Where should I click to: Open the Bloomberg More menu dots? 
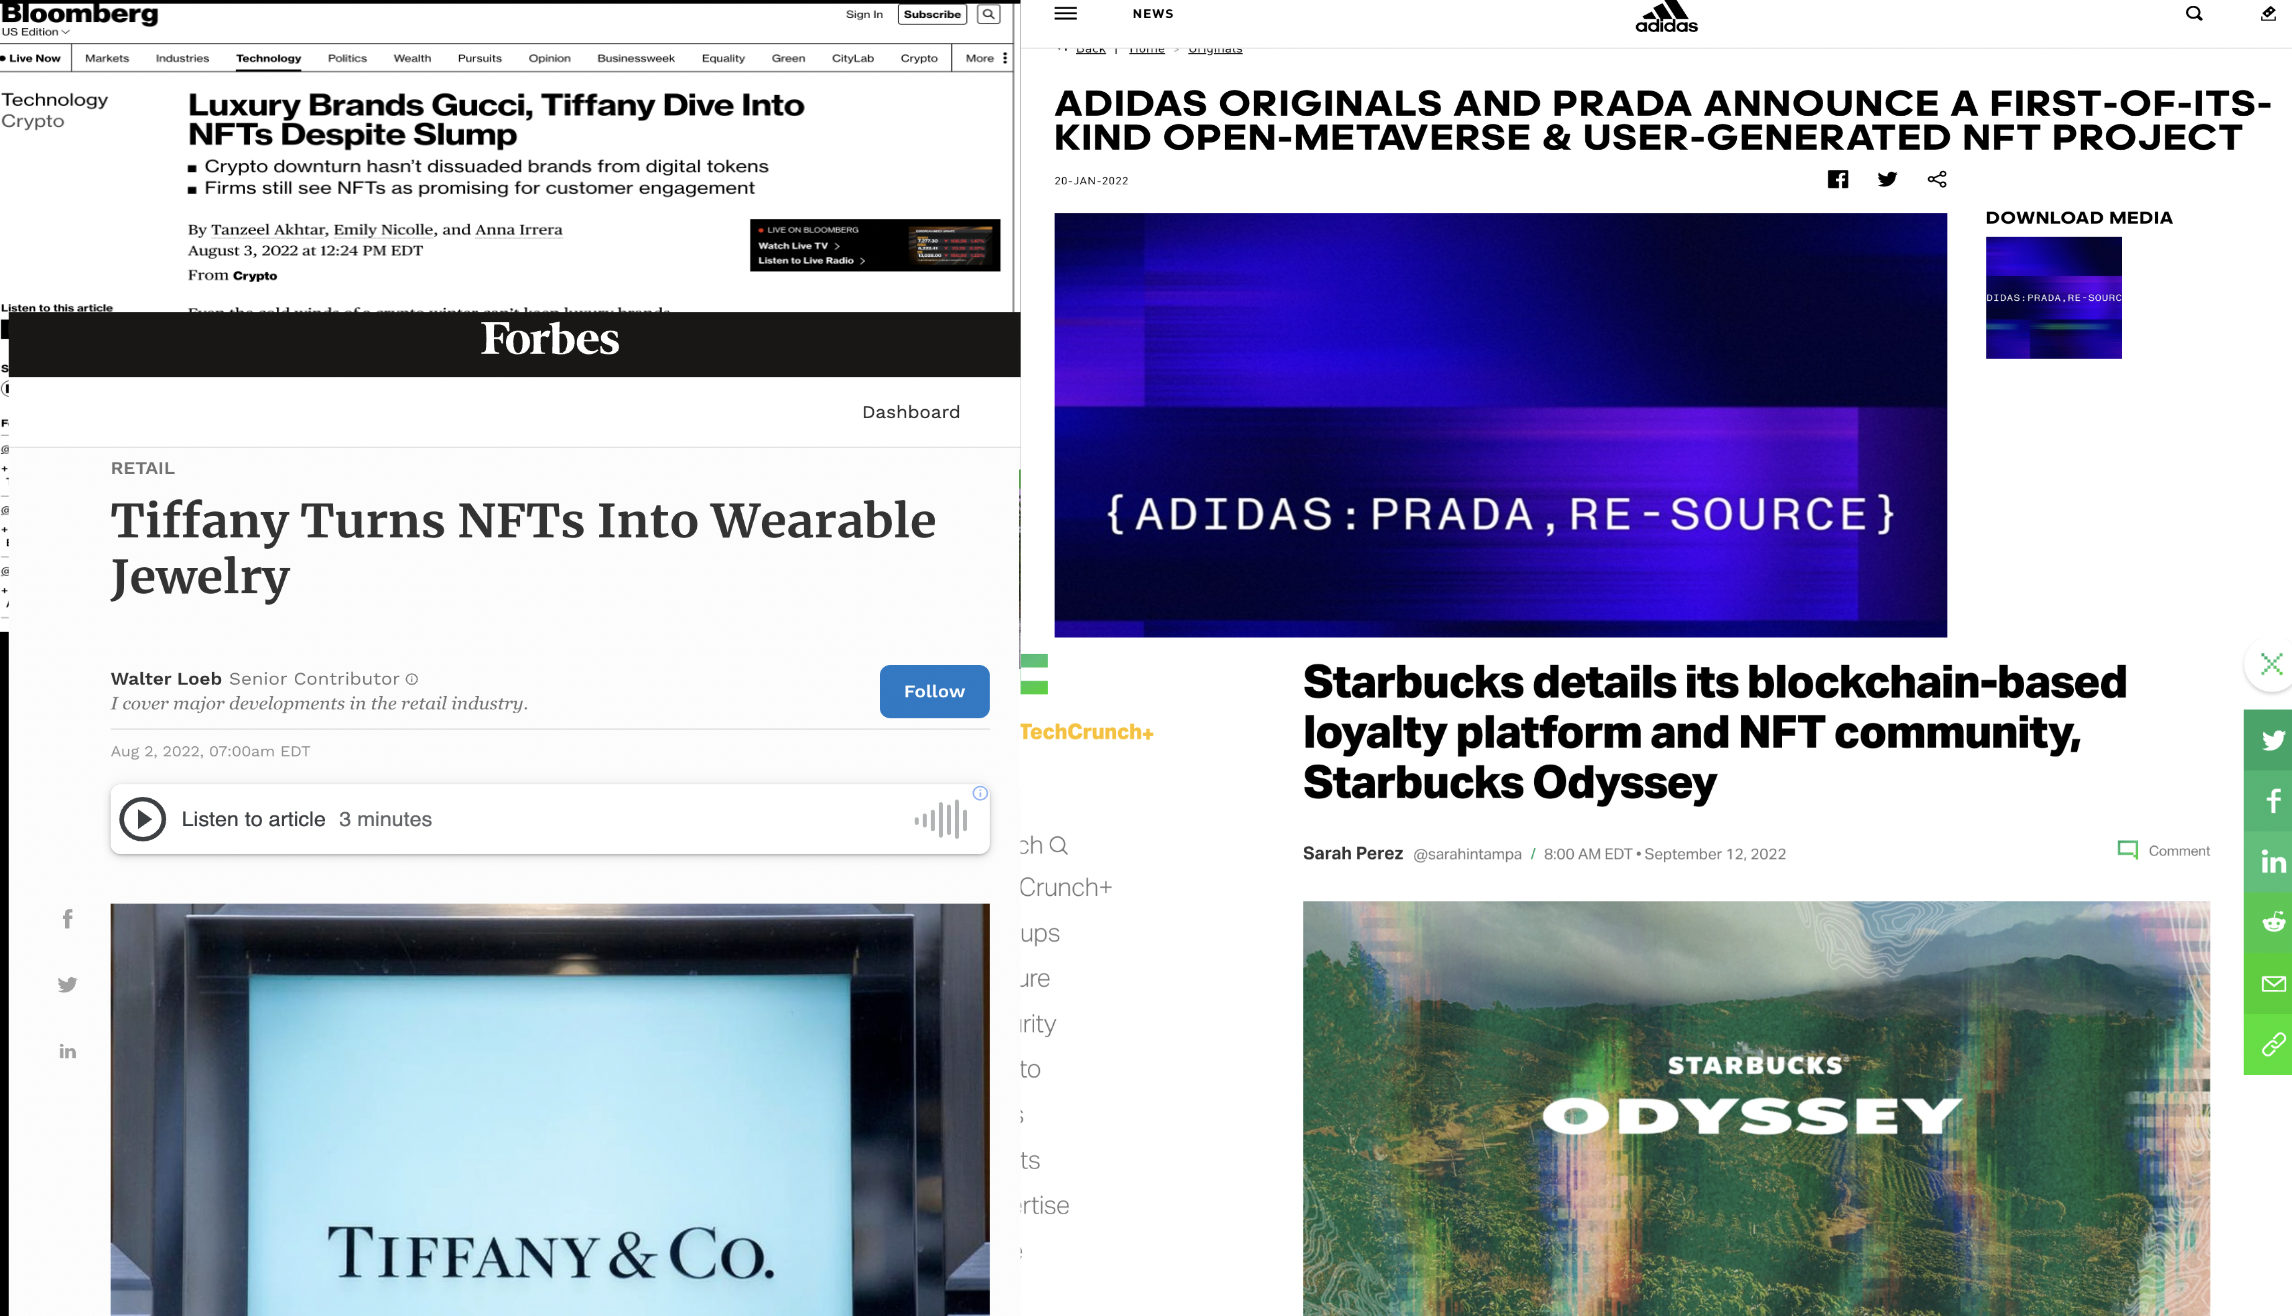1005,58
